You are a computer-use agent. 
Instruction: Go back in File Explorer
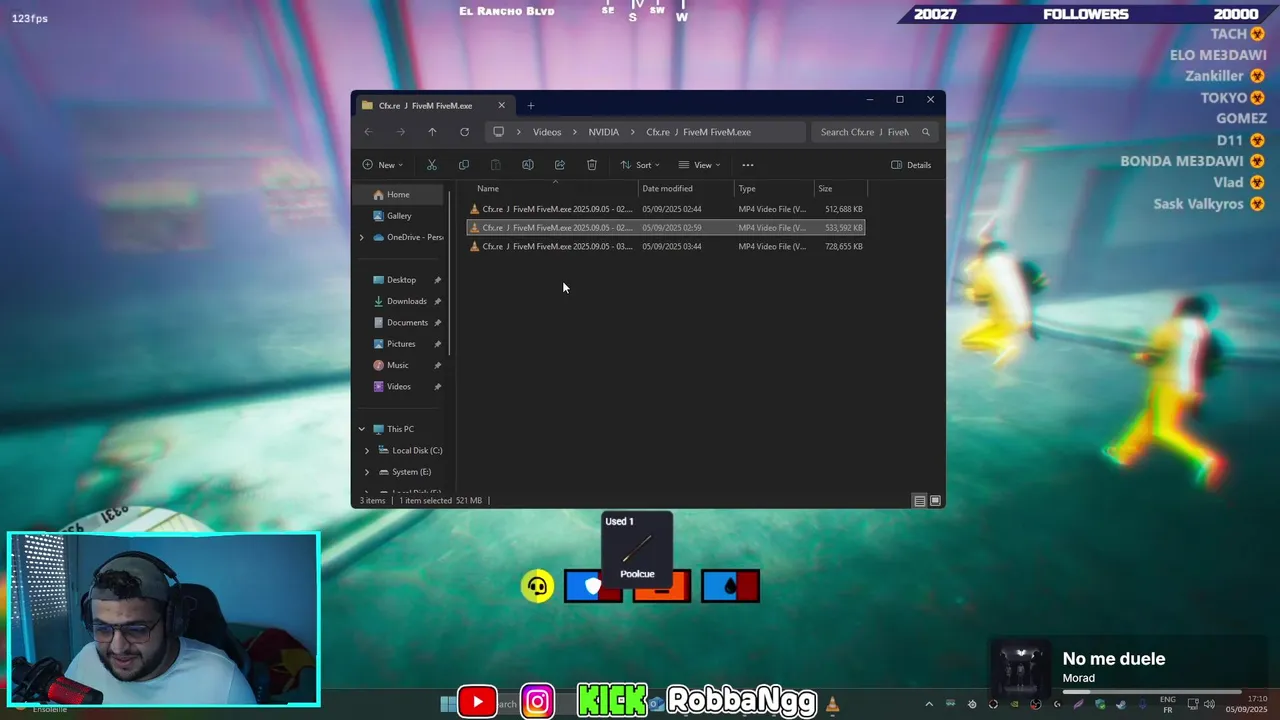point(368,132)
